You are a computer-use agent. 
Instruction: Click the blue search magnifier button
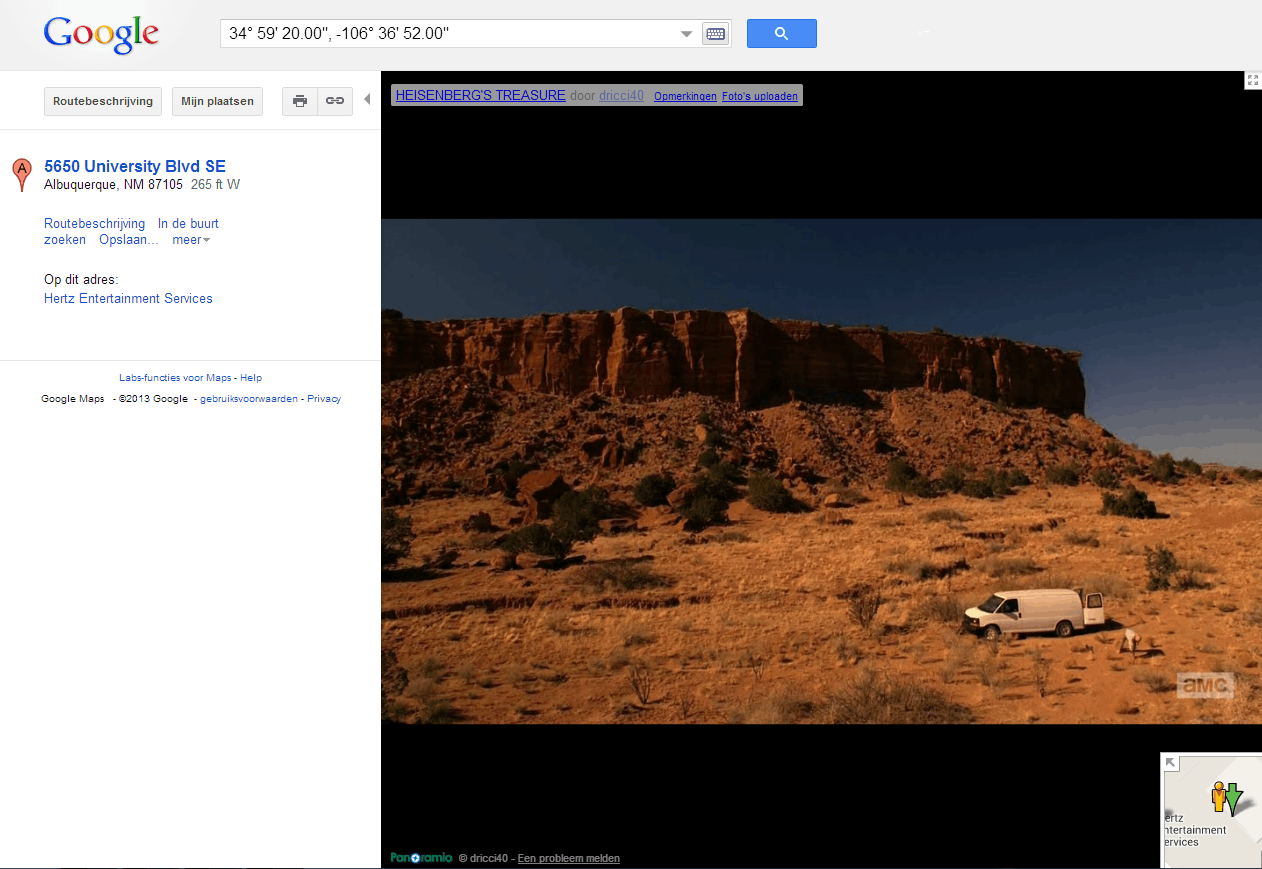[x=781, y=33]
